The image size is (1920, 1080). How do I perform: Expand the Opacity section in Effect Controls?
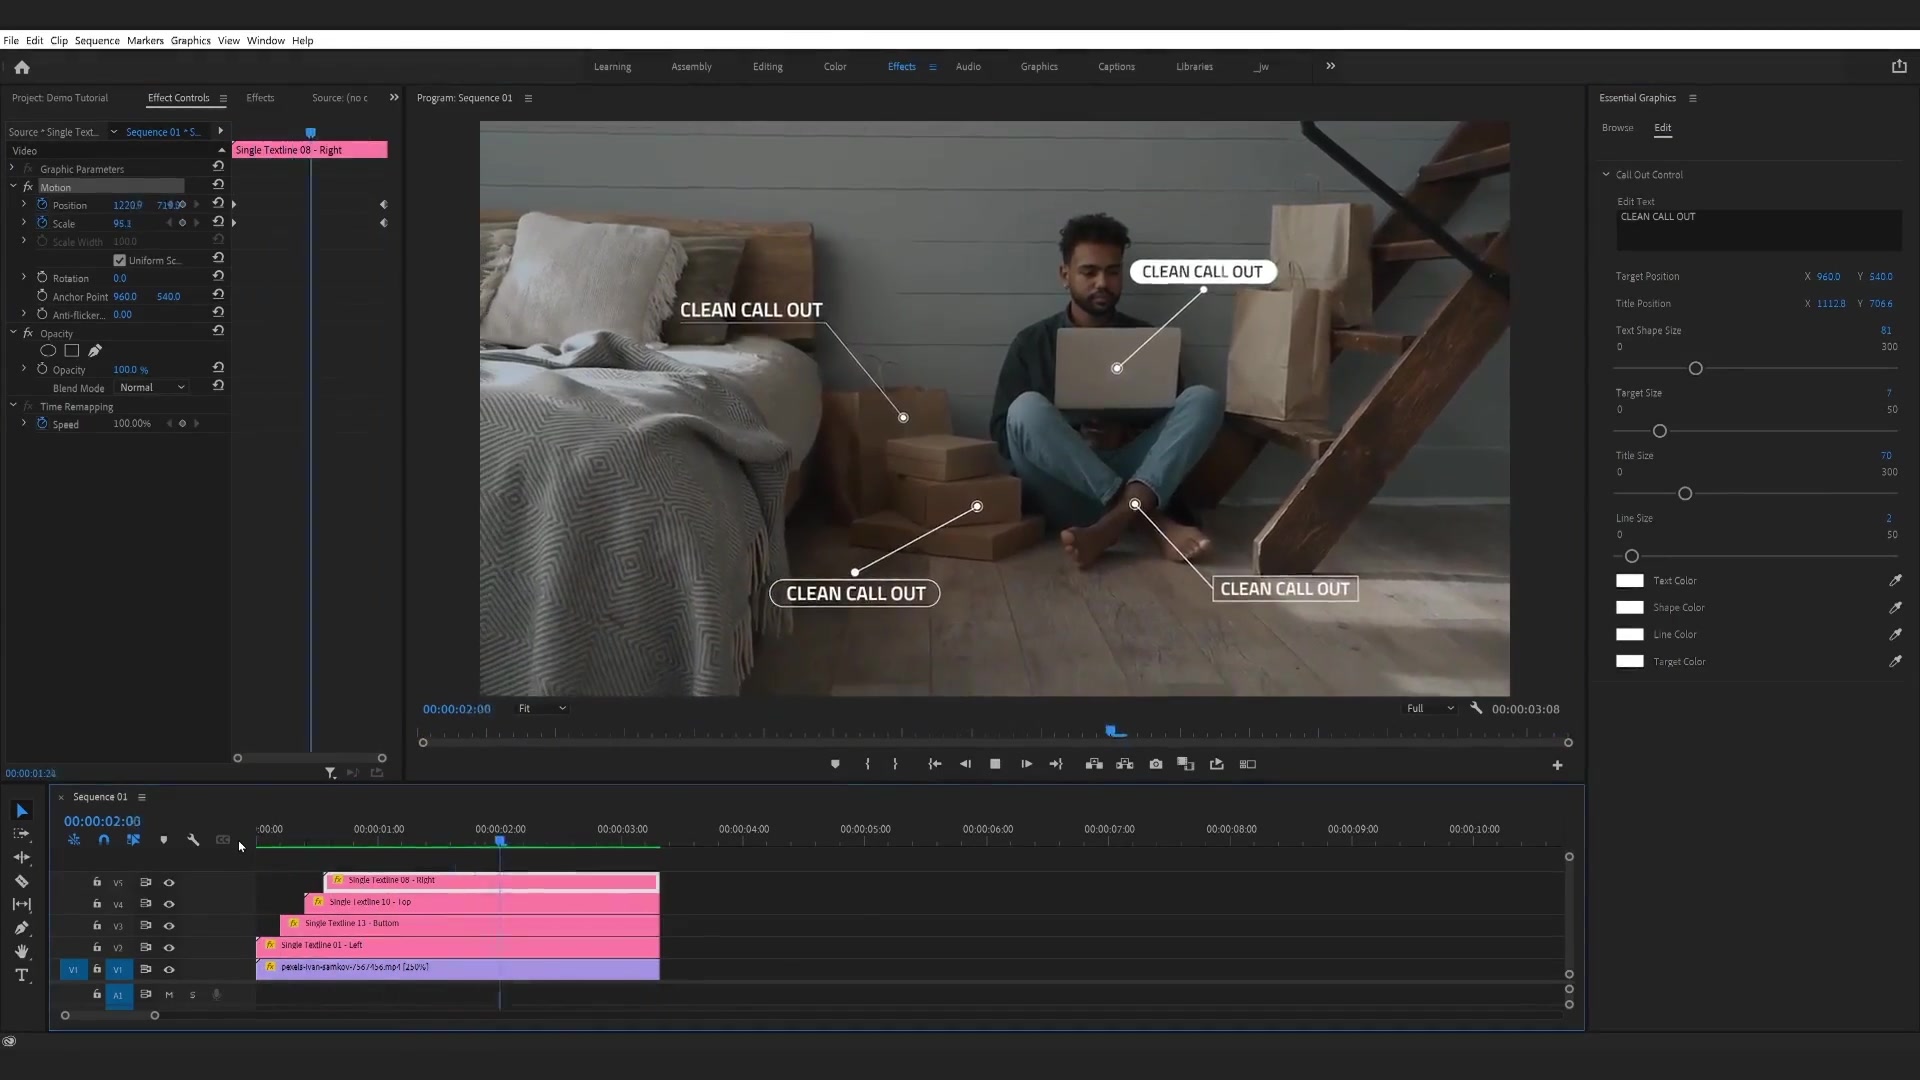point(13,334)
